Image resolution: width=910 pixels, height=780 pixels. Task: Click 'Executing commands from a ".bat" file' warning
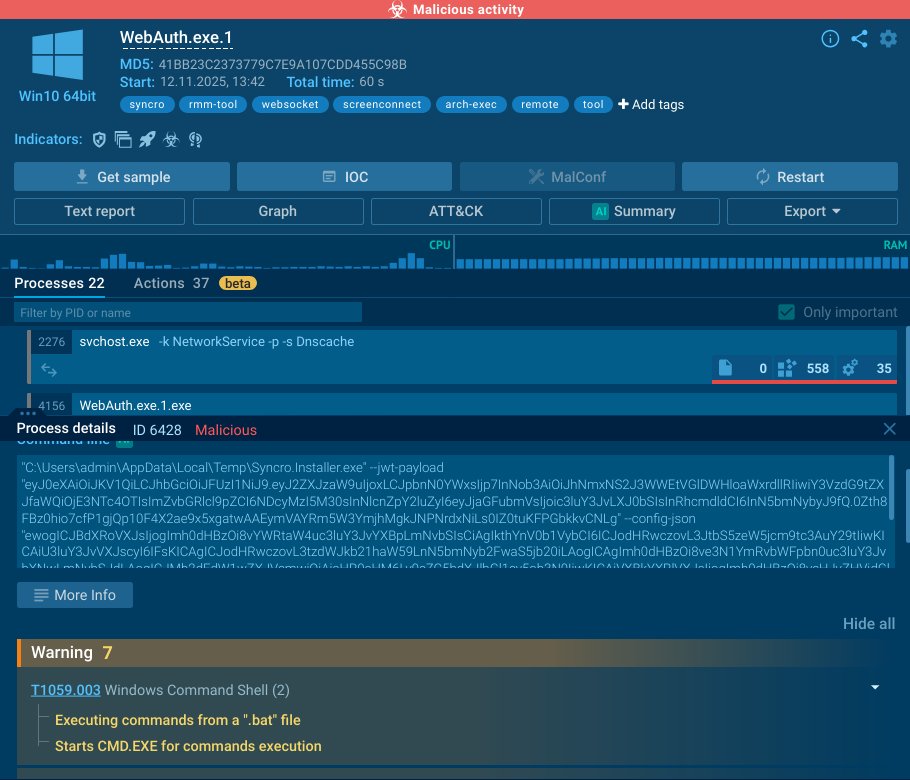tap(178, 720)
